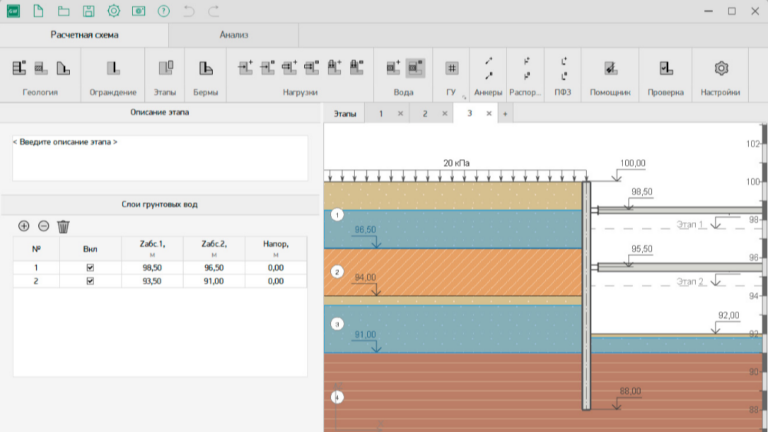Toggle Вкл checkbox for water layer 1
Image resolution: width=768 pixels, height=432 pixels.
coord(90,267)
